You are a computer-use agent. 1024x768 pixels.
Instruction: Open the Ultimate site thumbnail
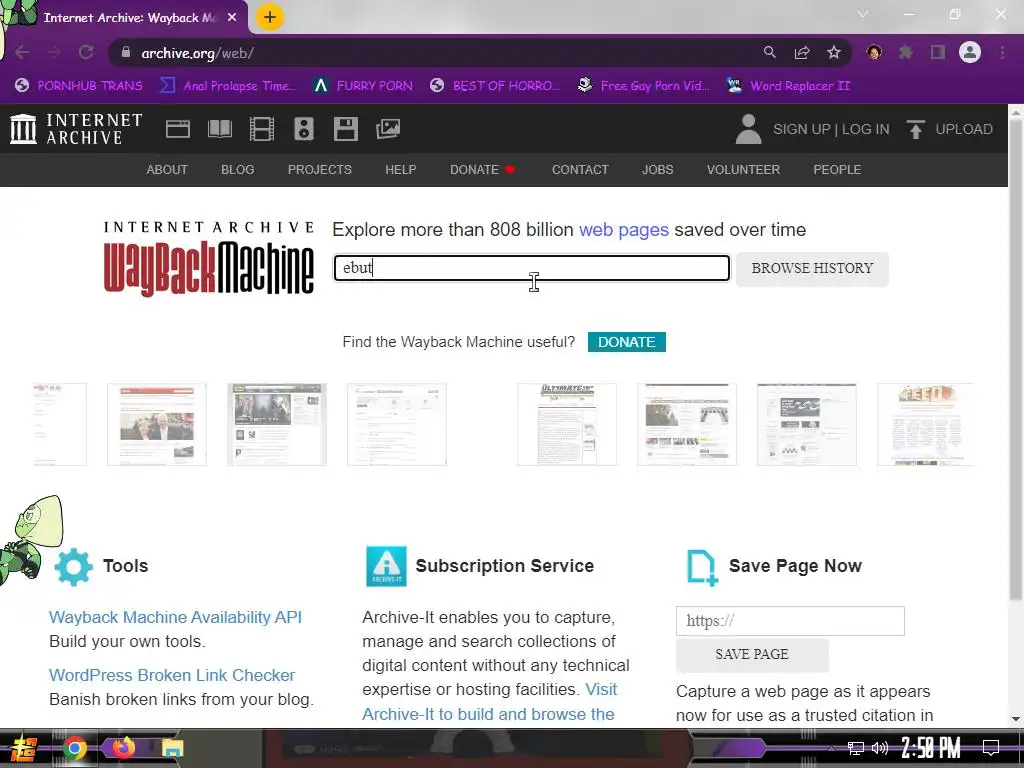[x=567, y=424]
